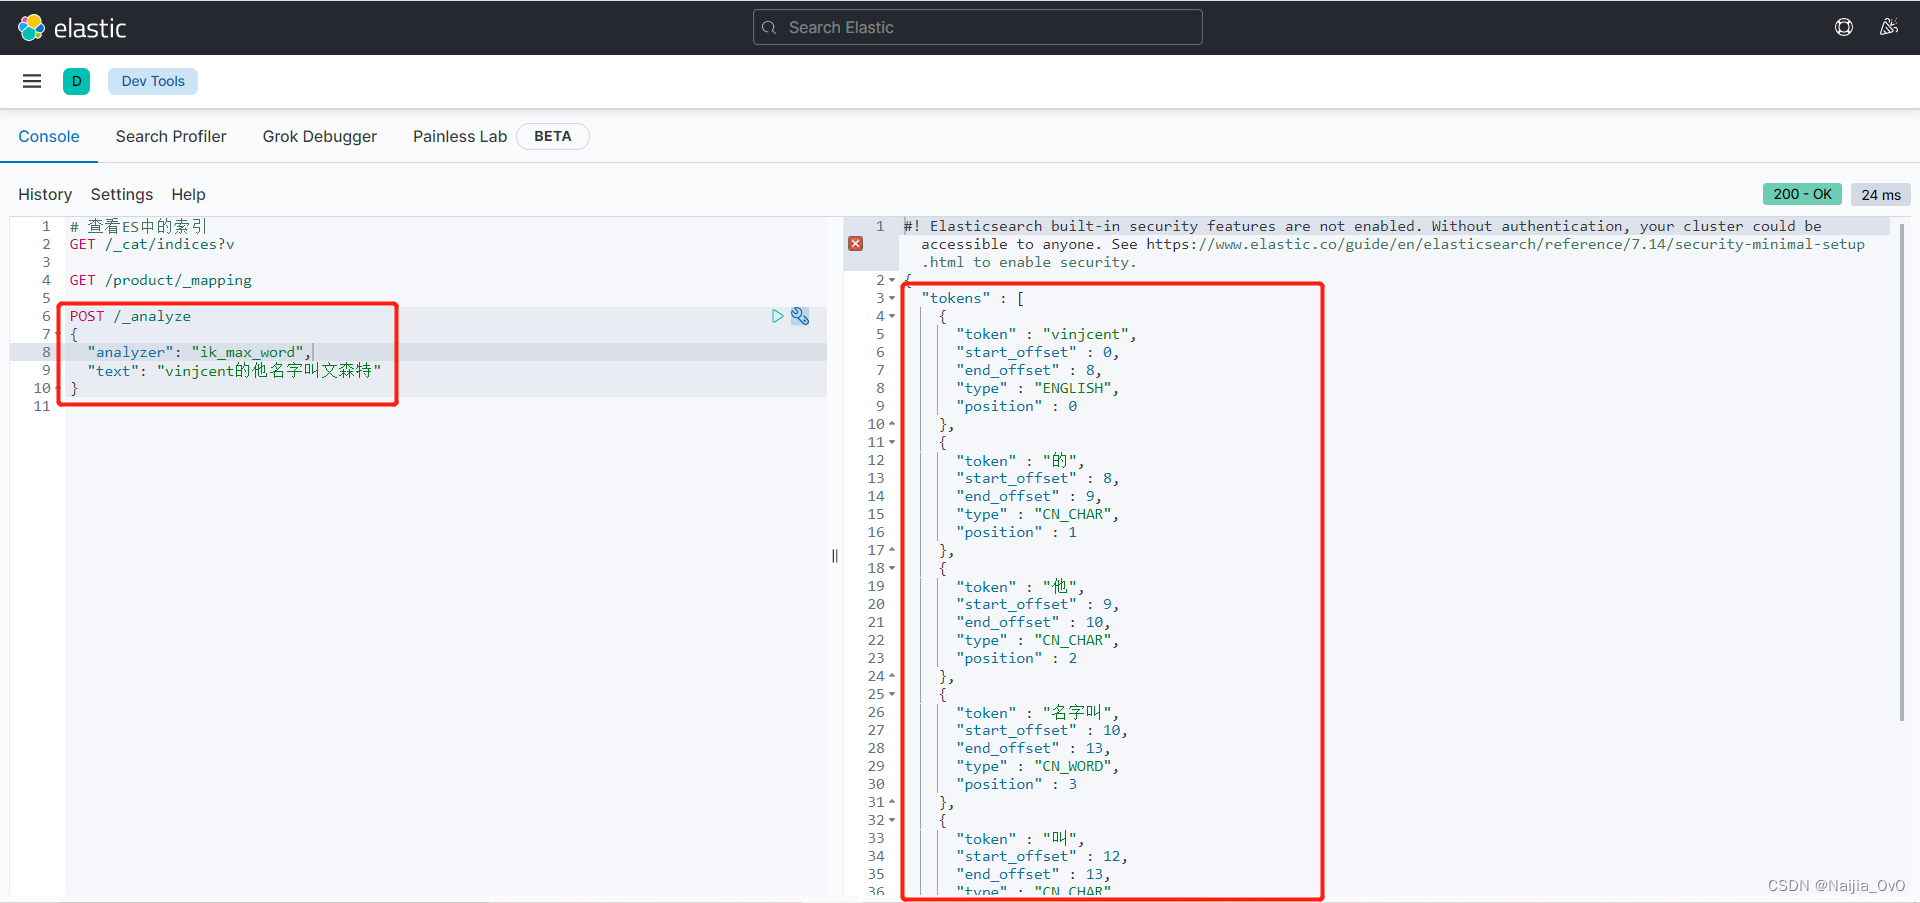Click the Dev Tools breadcrumb

tap(153, 81)
